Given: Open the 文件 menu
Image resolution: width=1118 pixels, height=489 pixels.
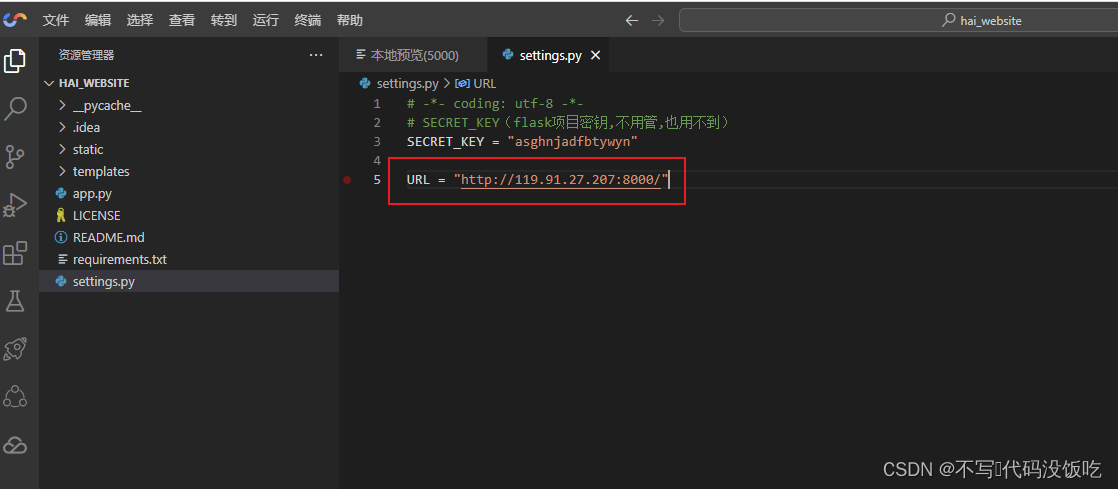Looking at the screenshot, I should point(56,21).
